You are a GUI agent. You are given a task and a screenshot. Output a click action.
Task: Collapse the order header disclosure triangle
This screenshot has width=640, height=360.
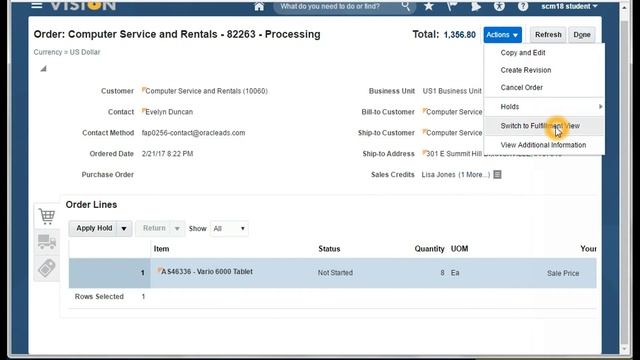click(x=43, y=69)
